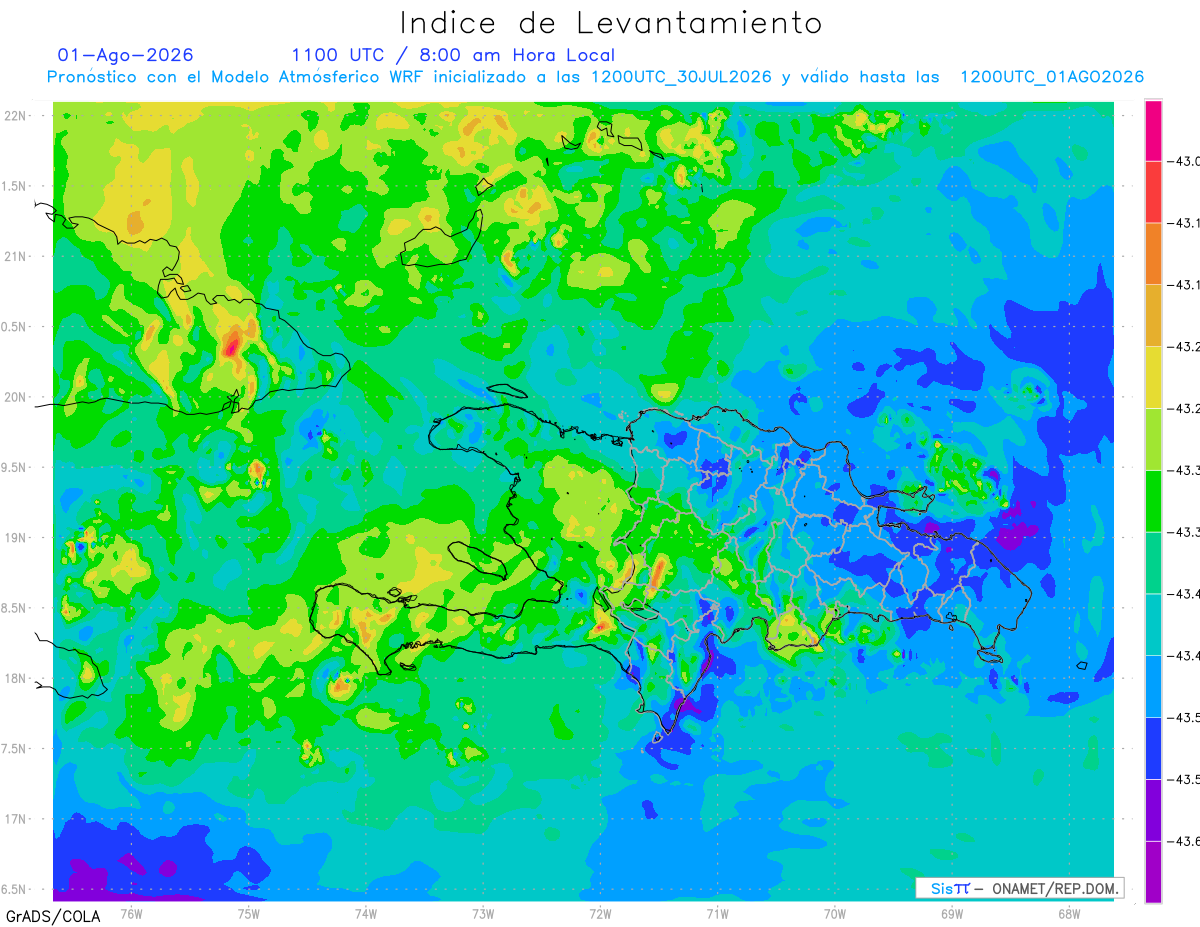Click the 'Indice de Levantamiento' title

pos(611,23)
